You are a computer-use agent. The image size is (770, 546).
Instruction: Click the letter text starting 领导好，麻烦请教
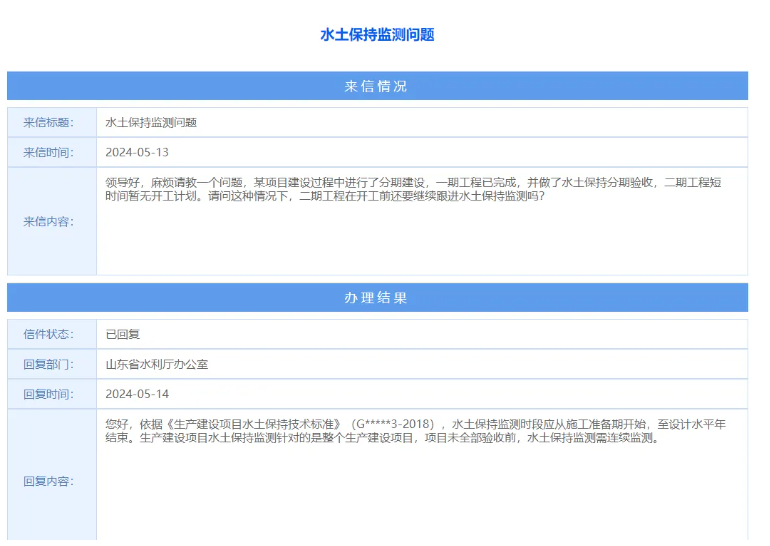pos(413,189)
